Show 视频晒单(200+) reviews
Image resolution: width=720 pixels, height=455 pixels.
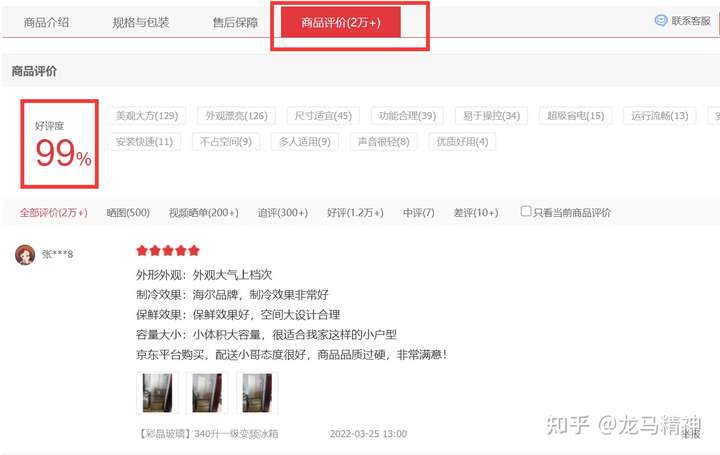click(x=203, y=213)
